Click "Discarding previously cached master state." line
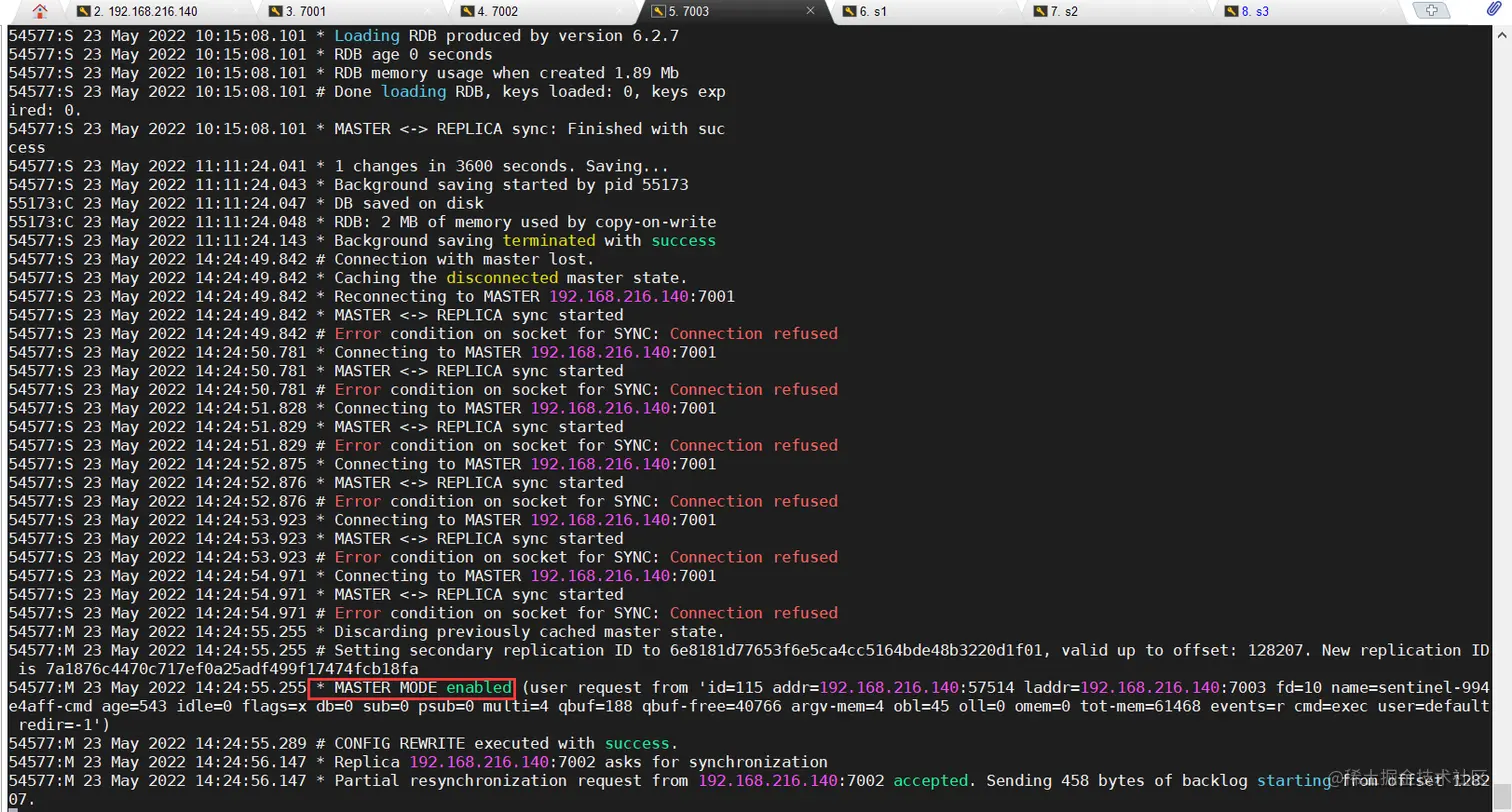Screen dimensions: 1512x812 pos(529,632)
